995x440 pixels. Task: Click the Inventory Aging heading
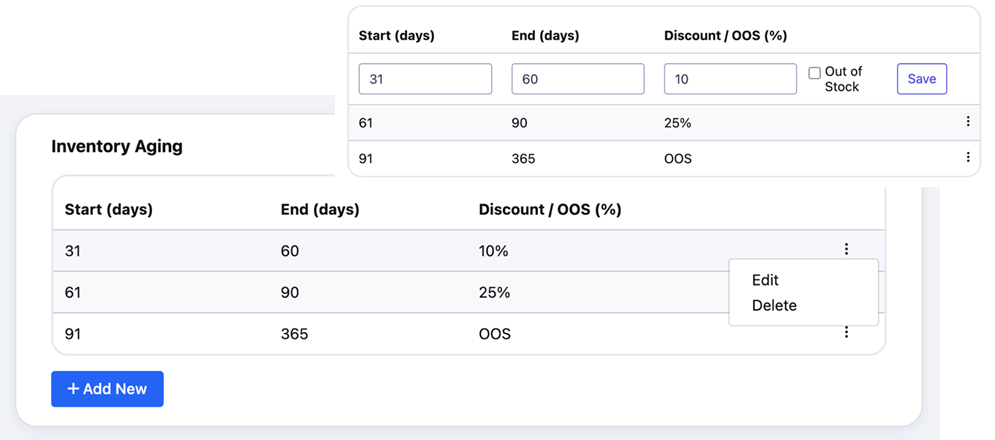click(x=117, y=147)
